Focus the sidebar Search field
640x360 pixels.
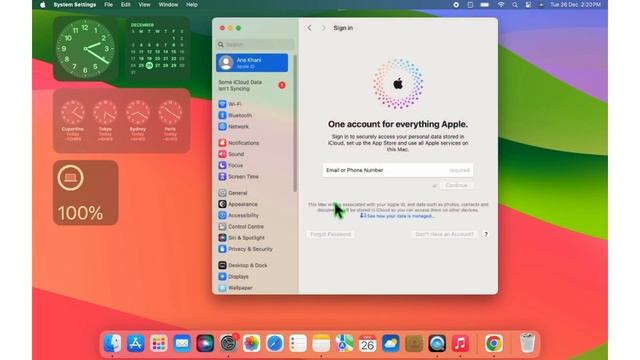point(255,44)
